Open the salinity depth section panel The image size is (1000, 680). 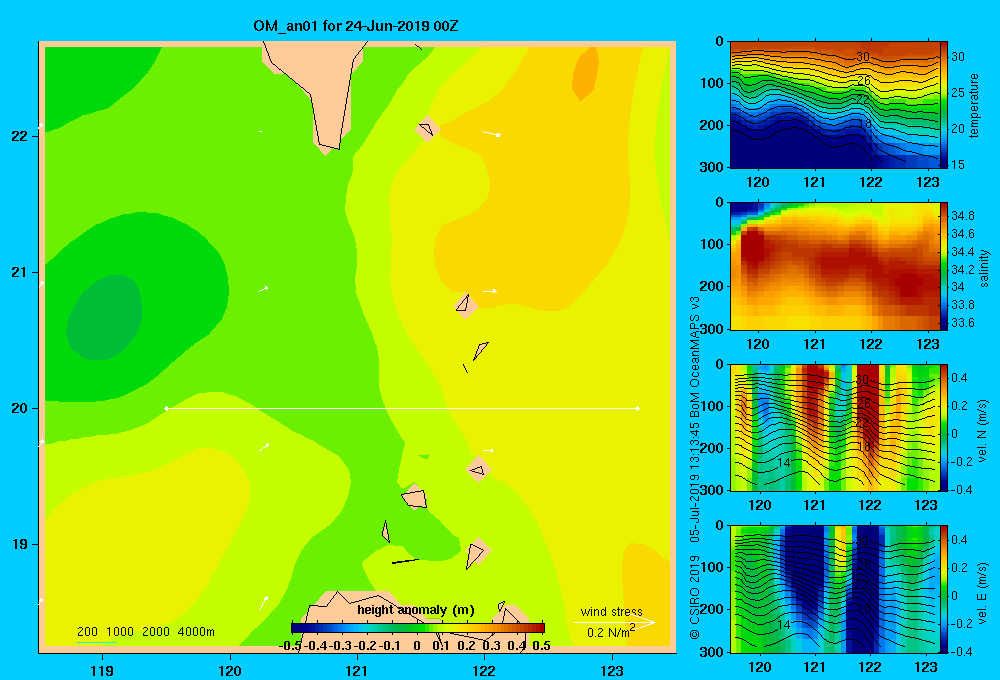pyautogui.click(x=835, y=266)
